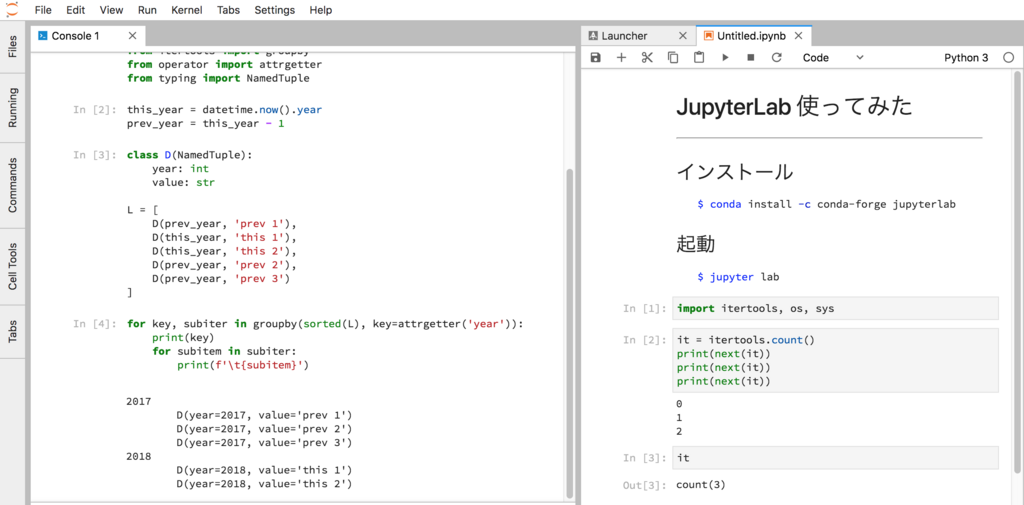Click the Launcher tab icon
The height and width of the screenshot is (505, 1024).
pyautogui.click(x=593, y=36)
